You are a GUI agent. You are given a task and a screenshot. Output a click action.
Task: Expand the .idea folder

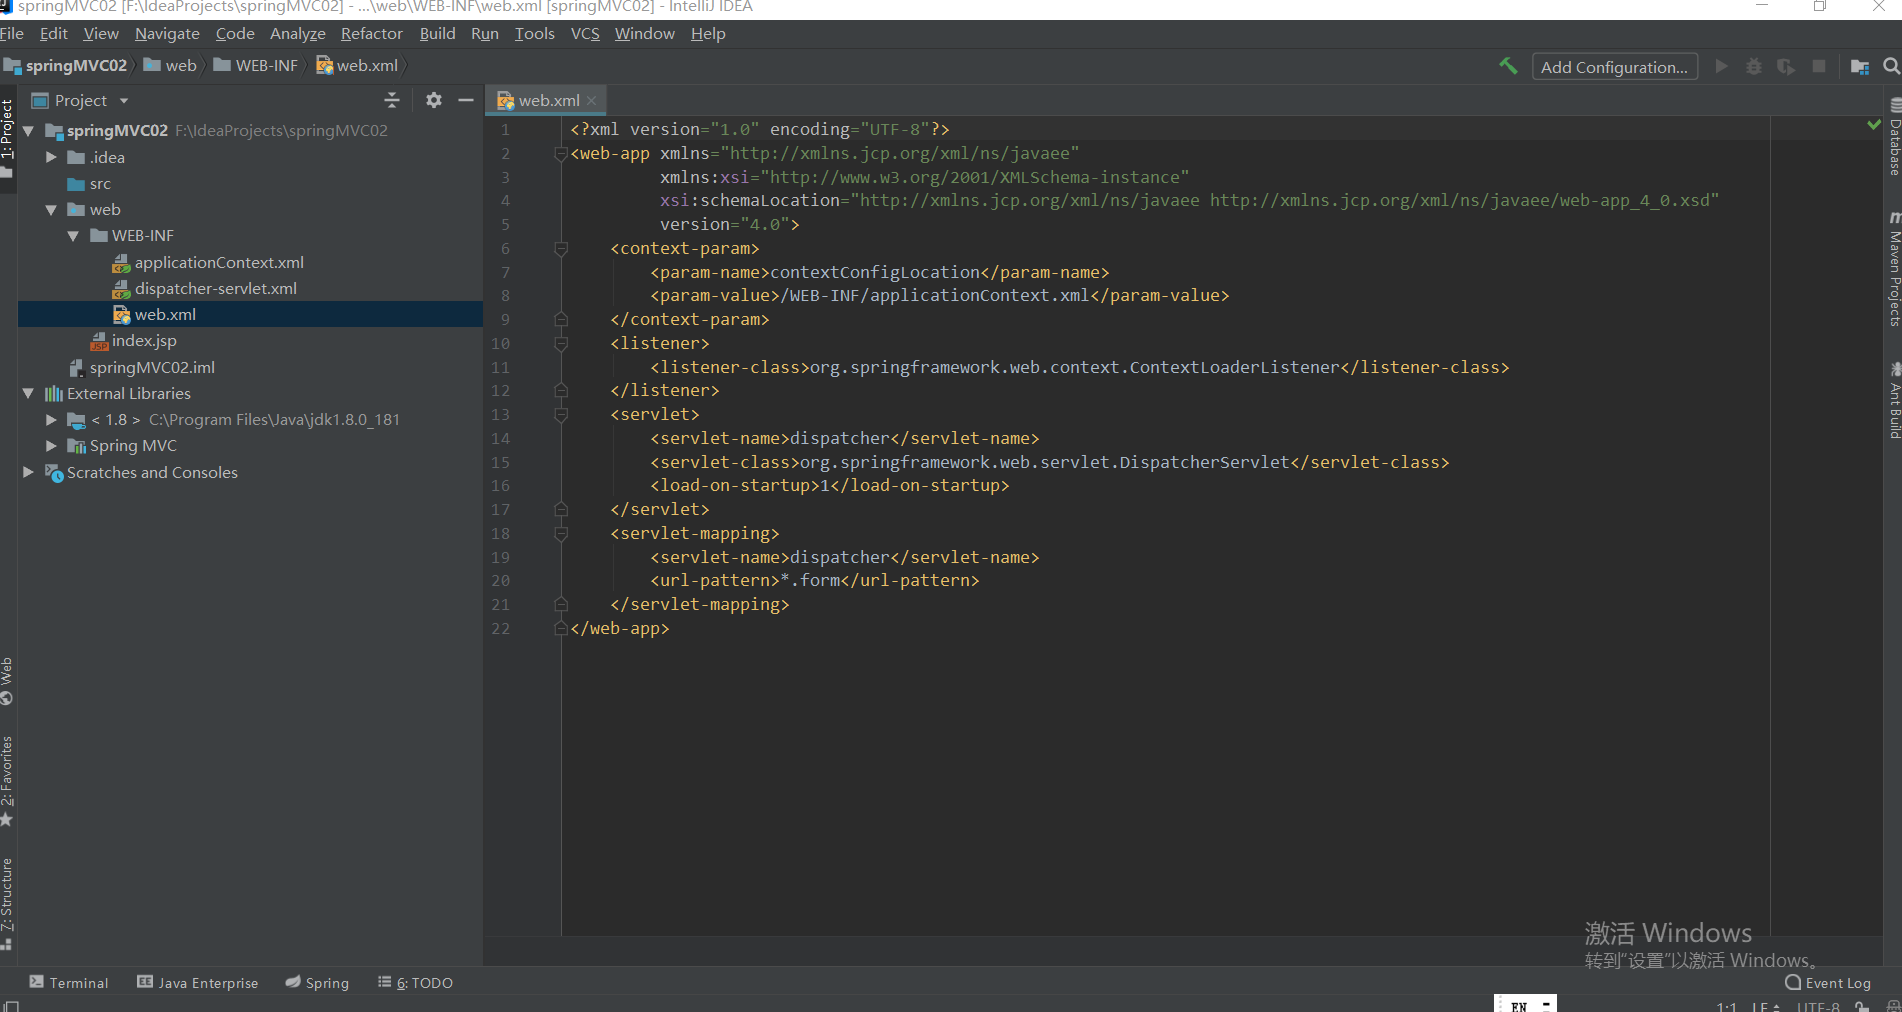point(51,158)
